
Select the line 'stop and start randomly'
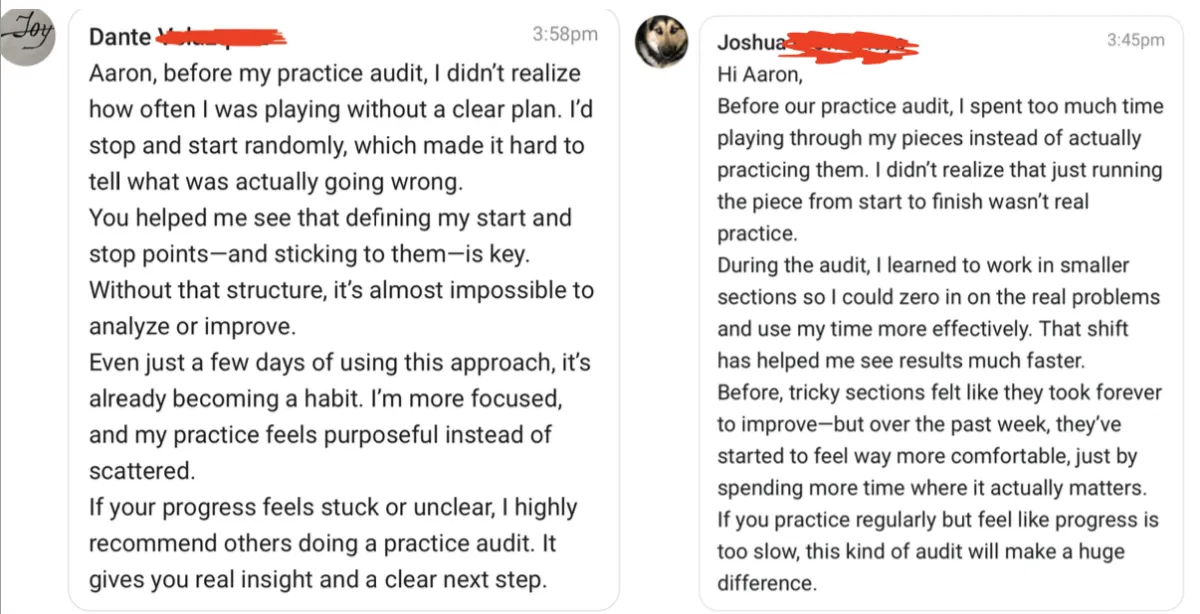[x=212, y=145]
